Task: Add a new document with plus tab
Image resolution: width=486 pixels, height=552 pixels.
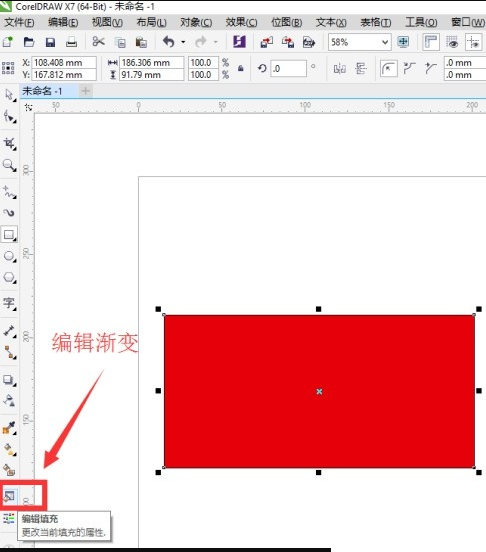Action: [85, 91]
